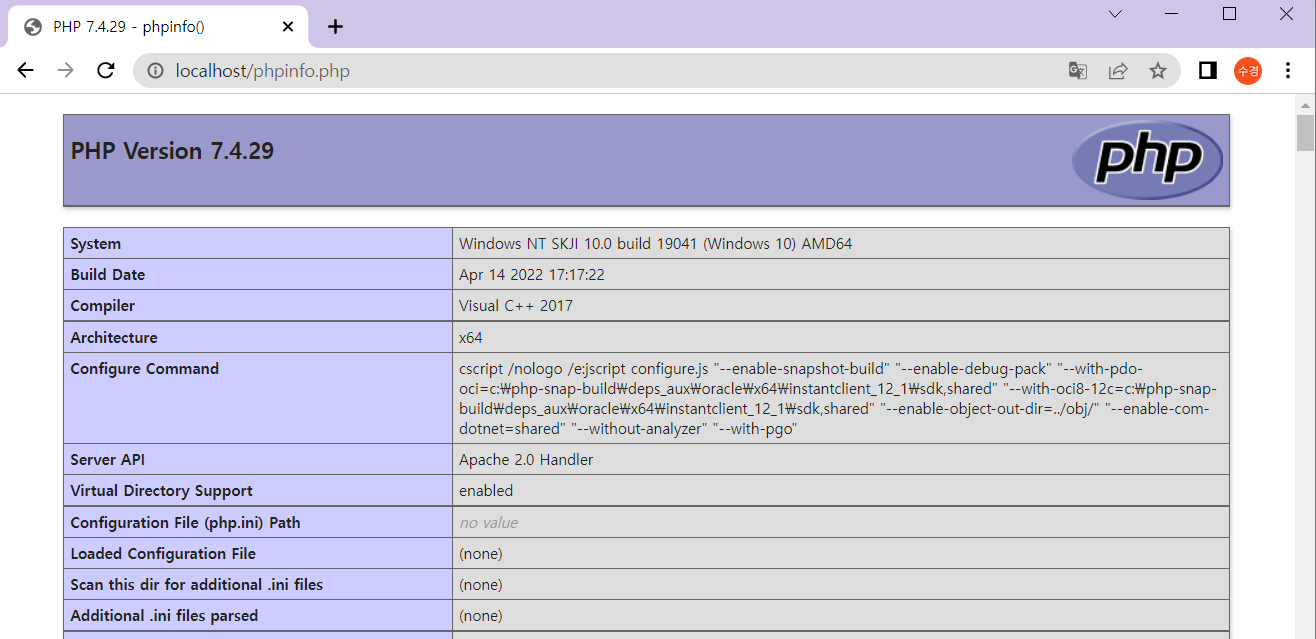View site information for localhost

(155, 71)
